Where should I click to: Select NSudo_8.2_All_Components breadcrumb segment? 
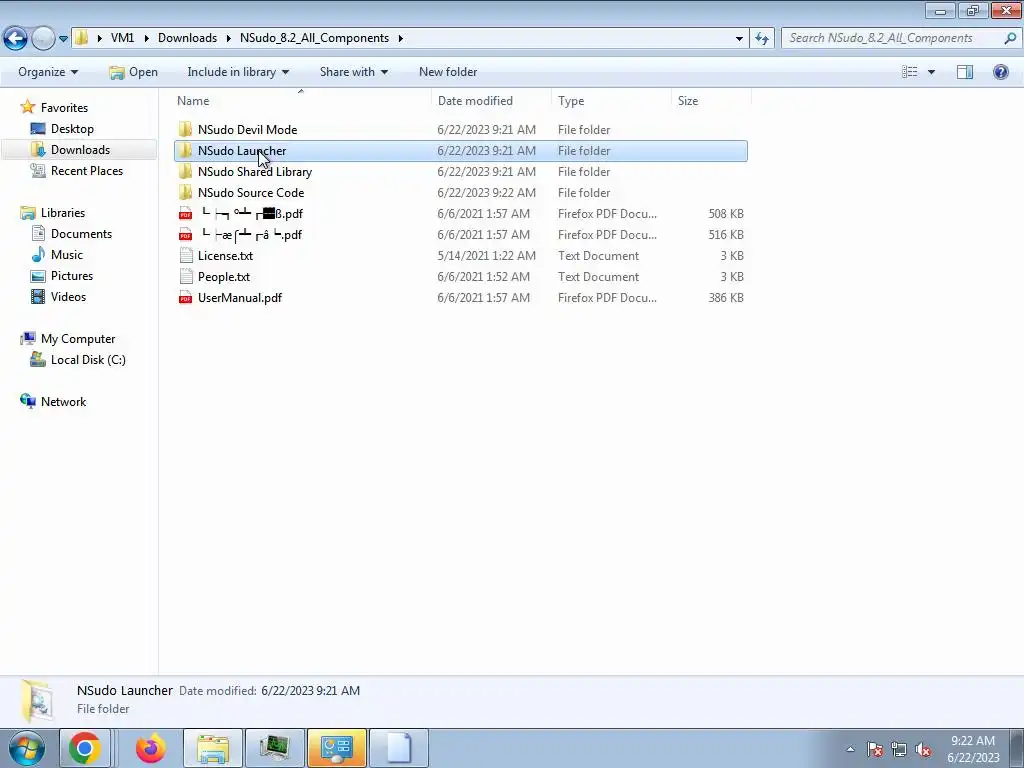point(314,38)
